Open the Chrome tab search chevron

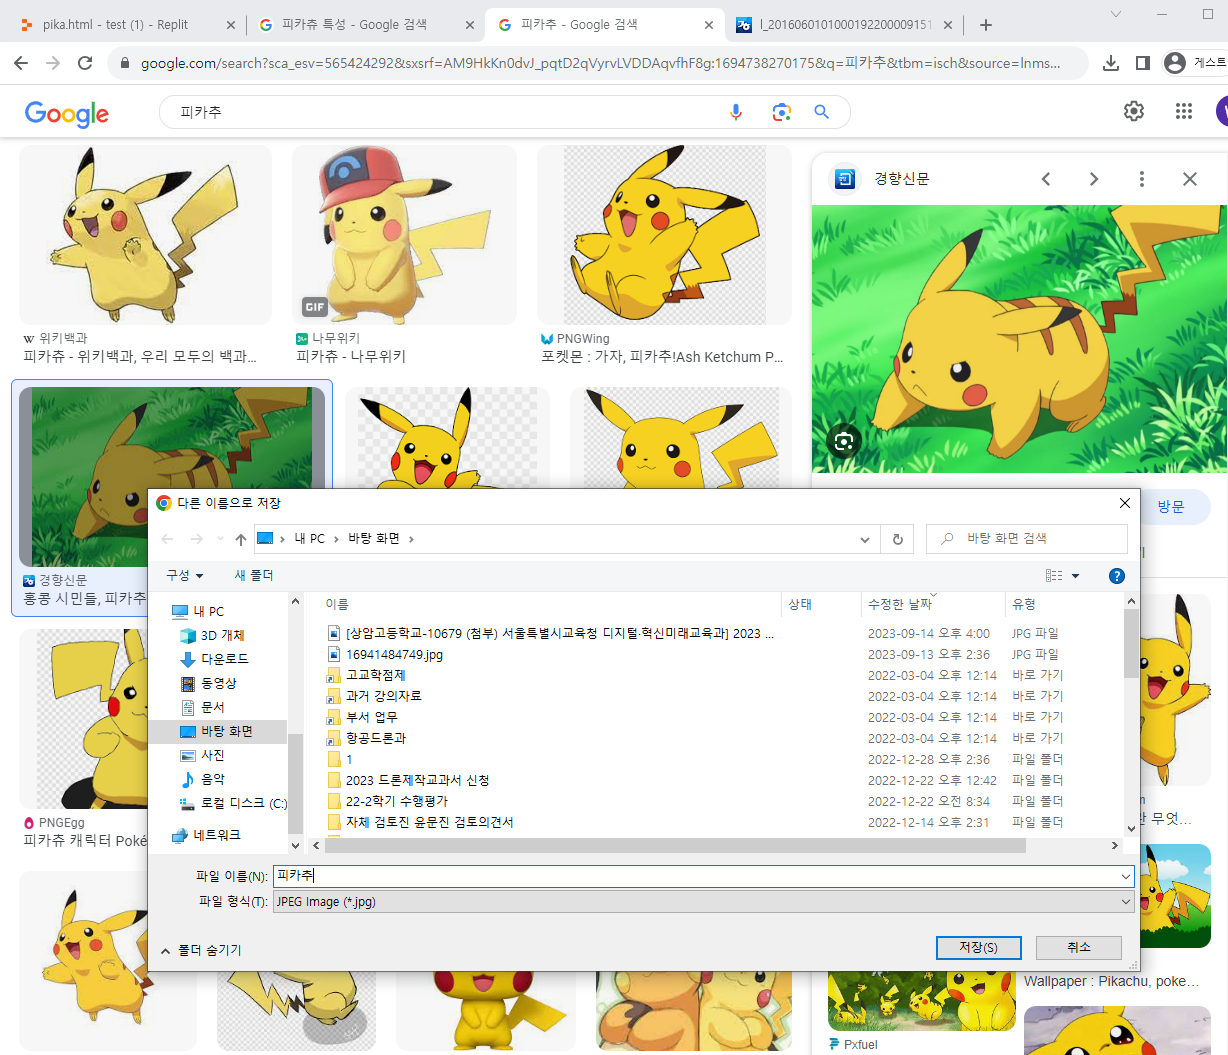(1116, 14)
